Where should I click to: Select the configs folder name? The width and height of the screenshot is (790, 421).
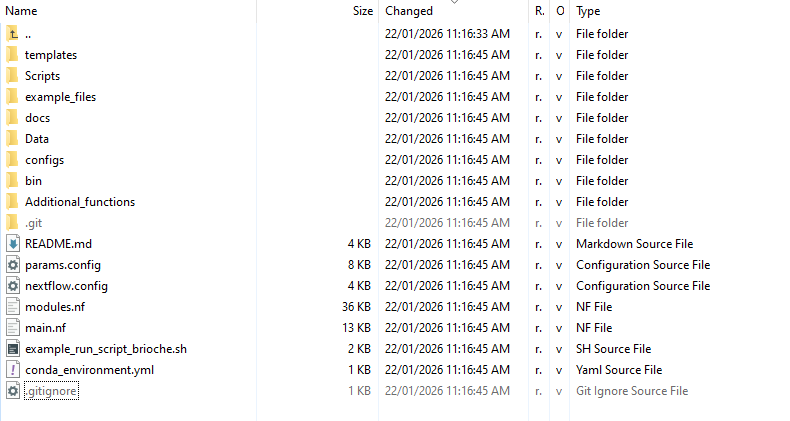[x=44, y=160]
